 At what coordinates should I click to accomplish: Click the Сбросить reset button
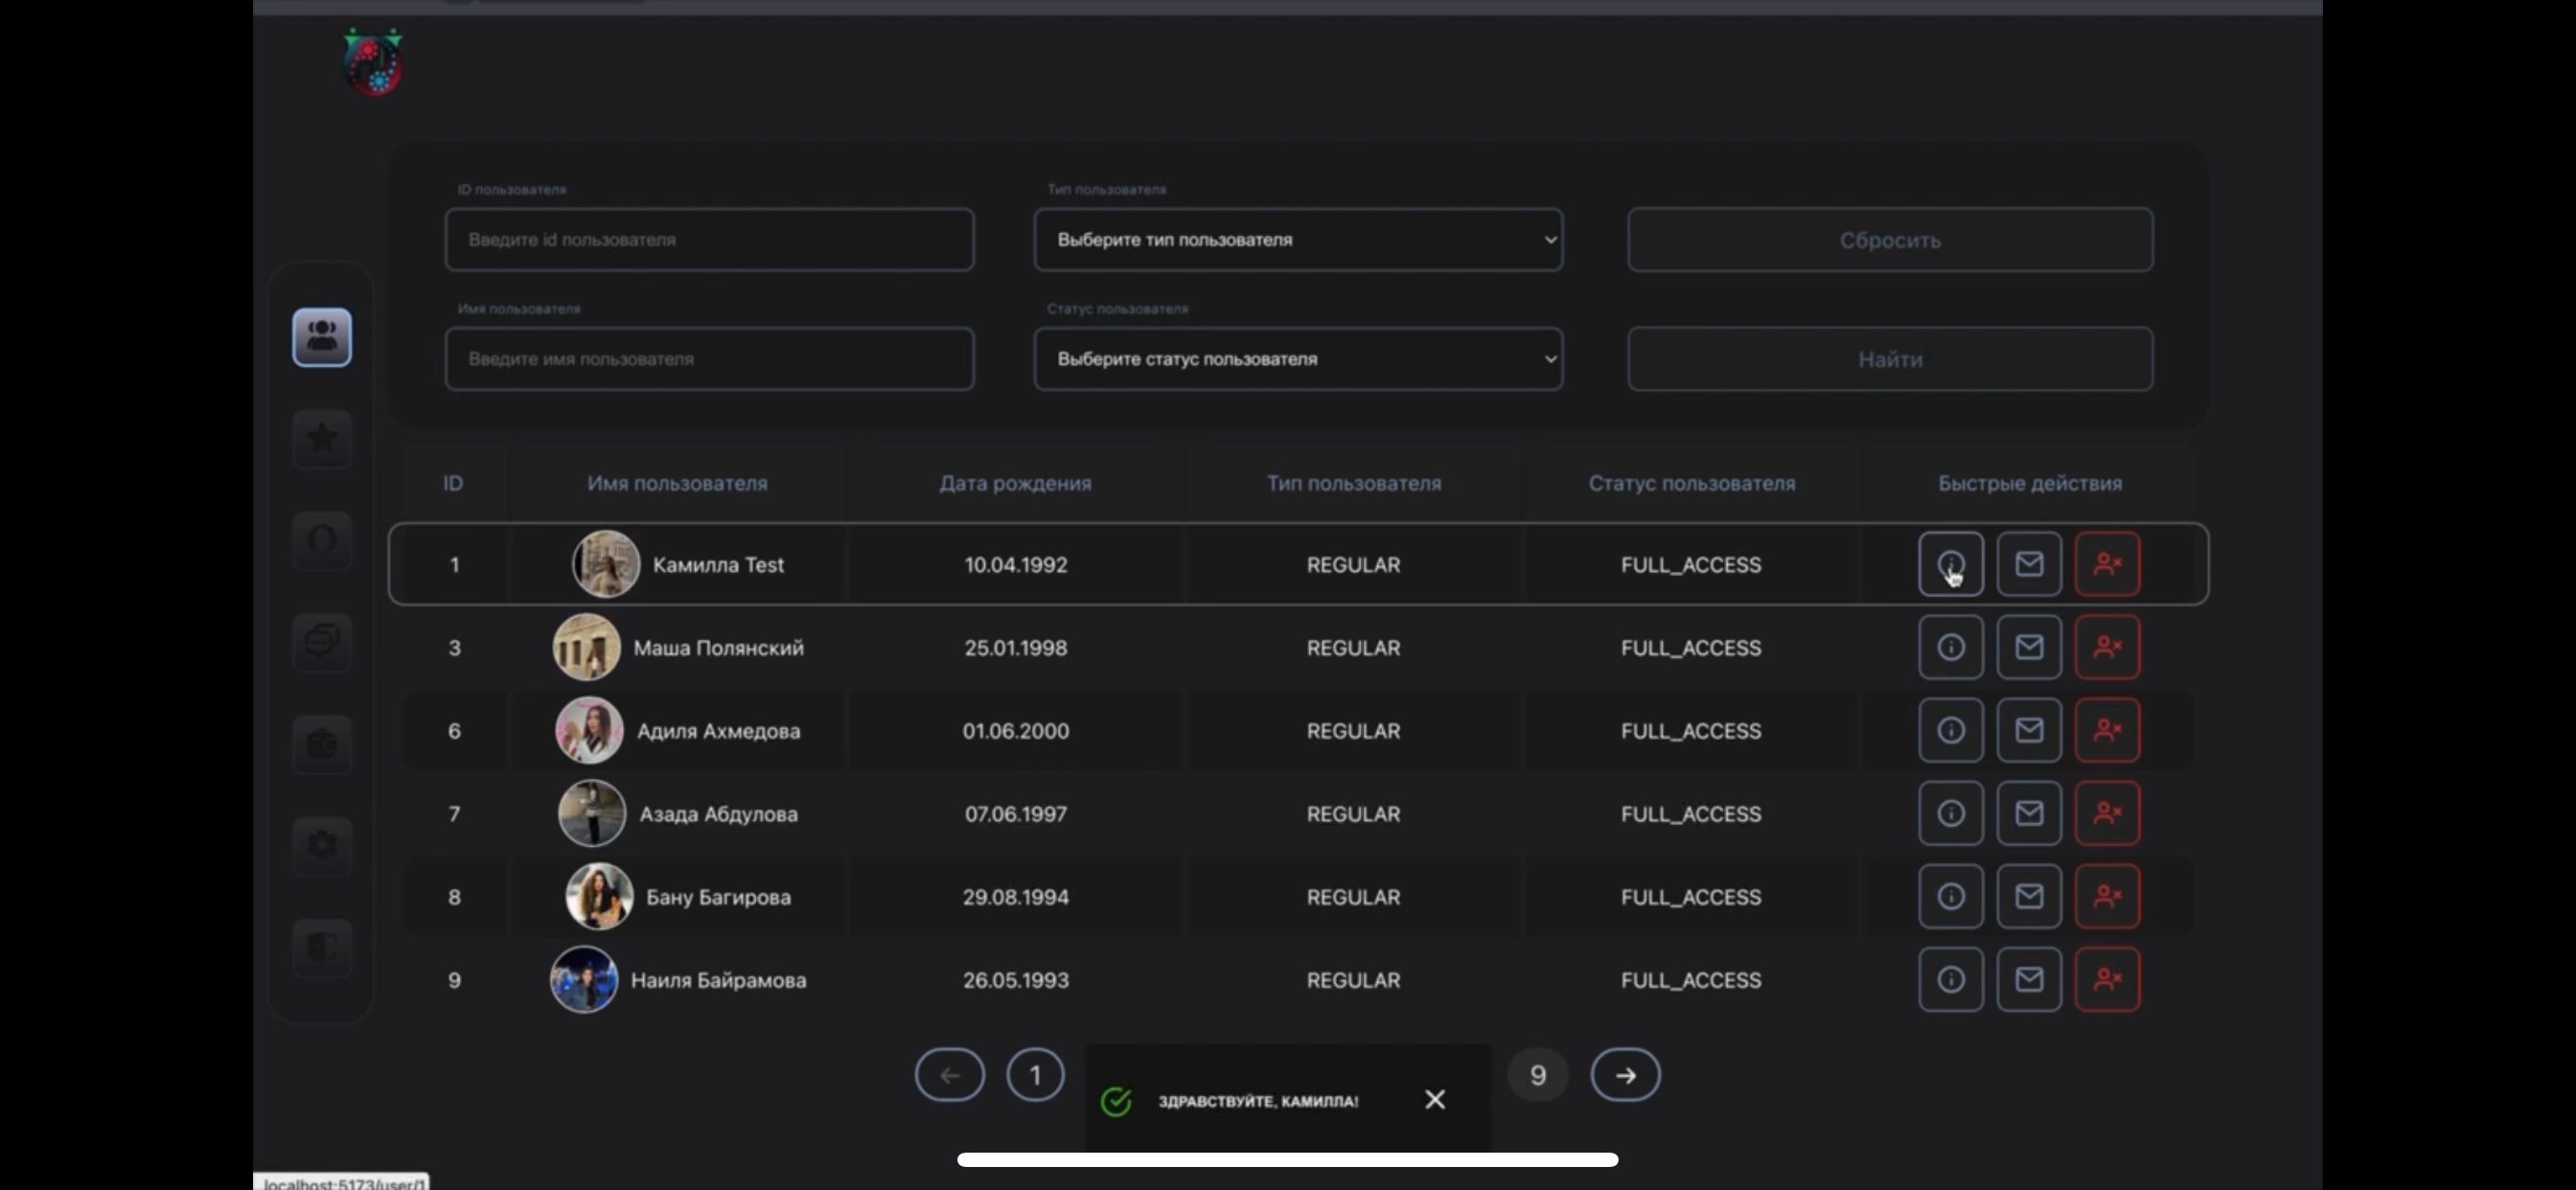1890,240
